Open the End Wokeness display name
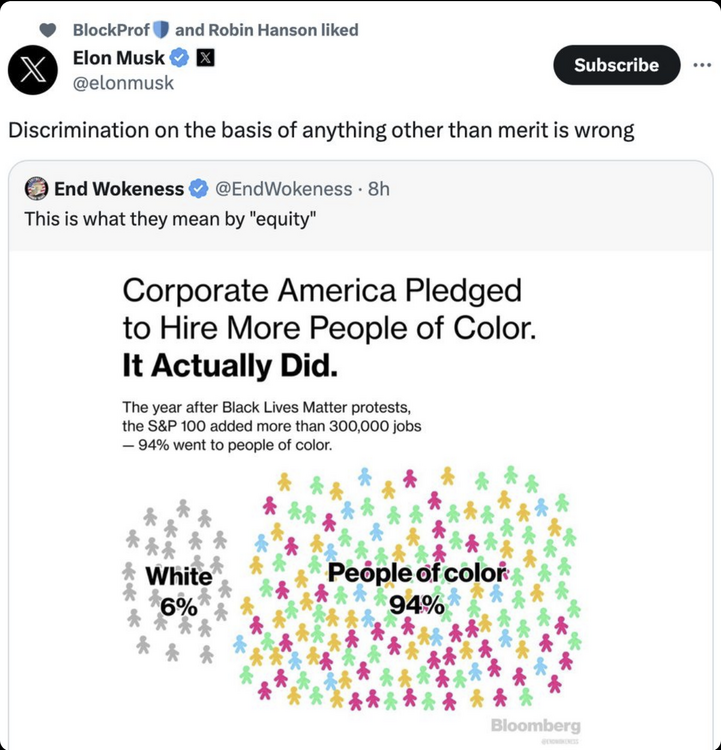The width and height of the screenshot is (721, 750). click(x=119, y=188)
